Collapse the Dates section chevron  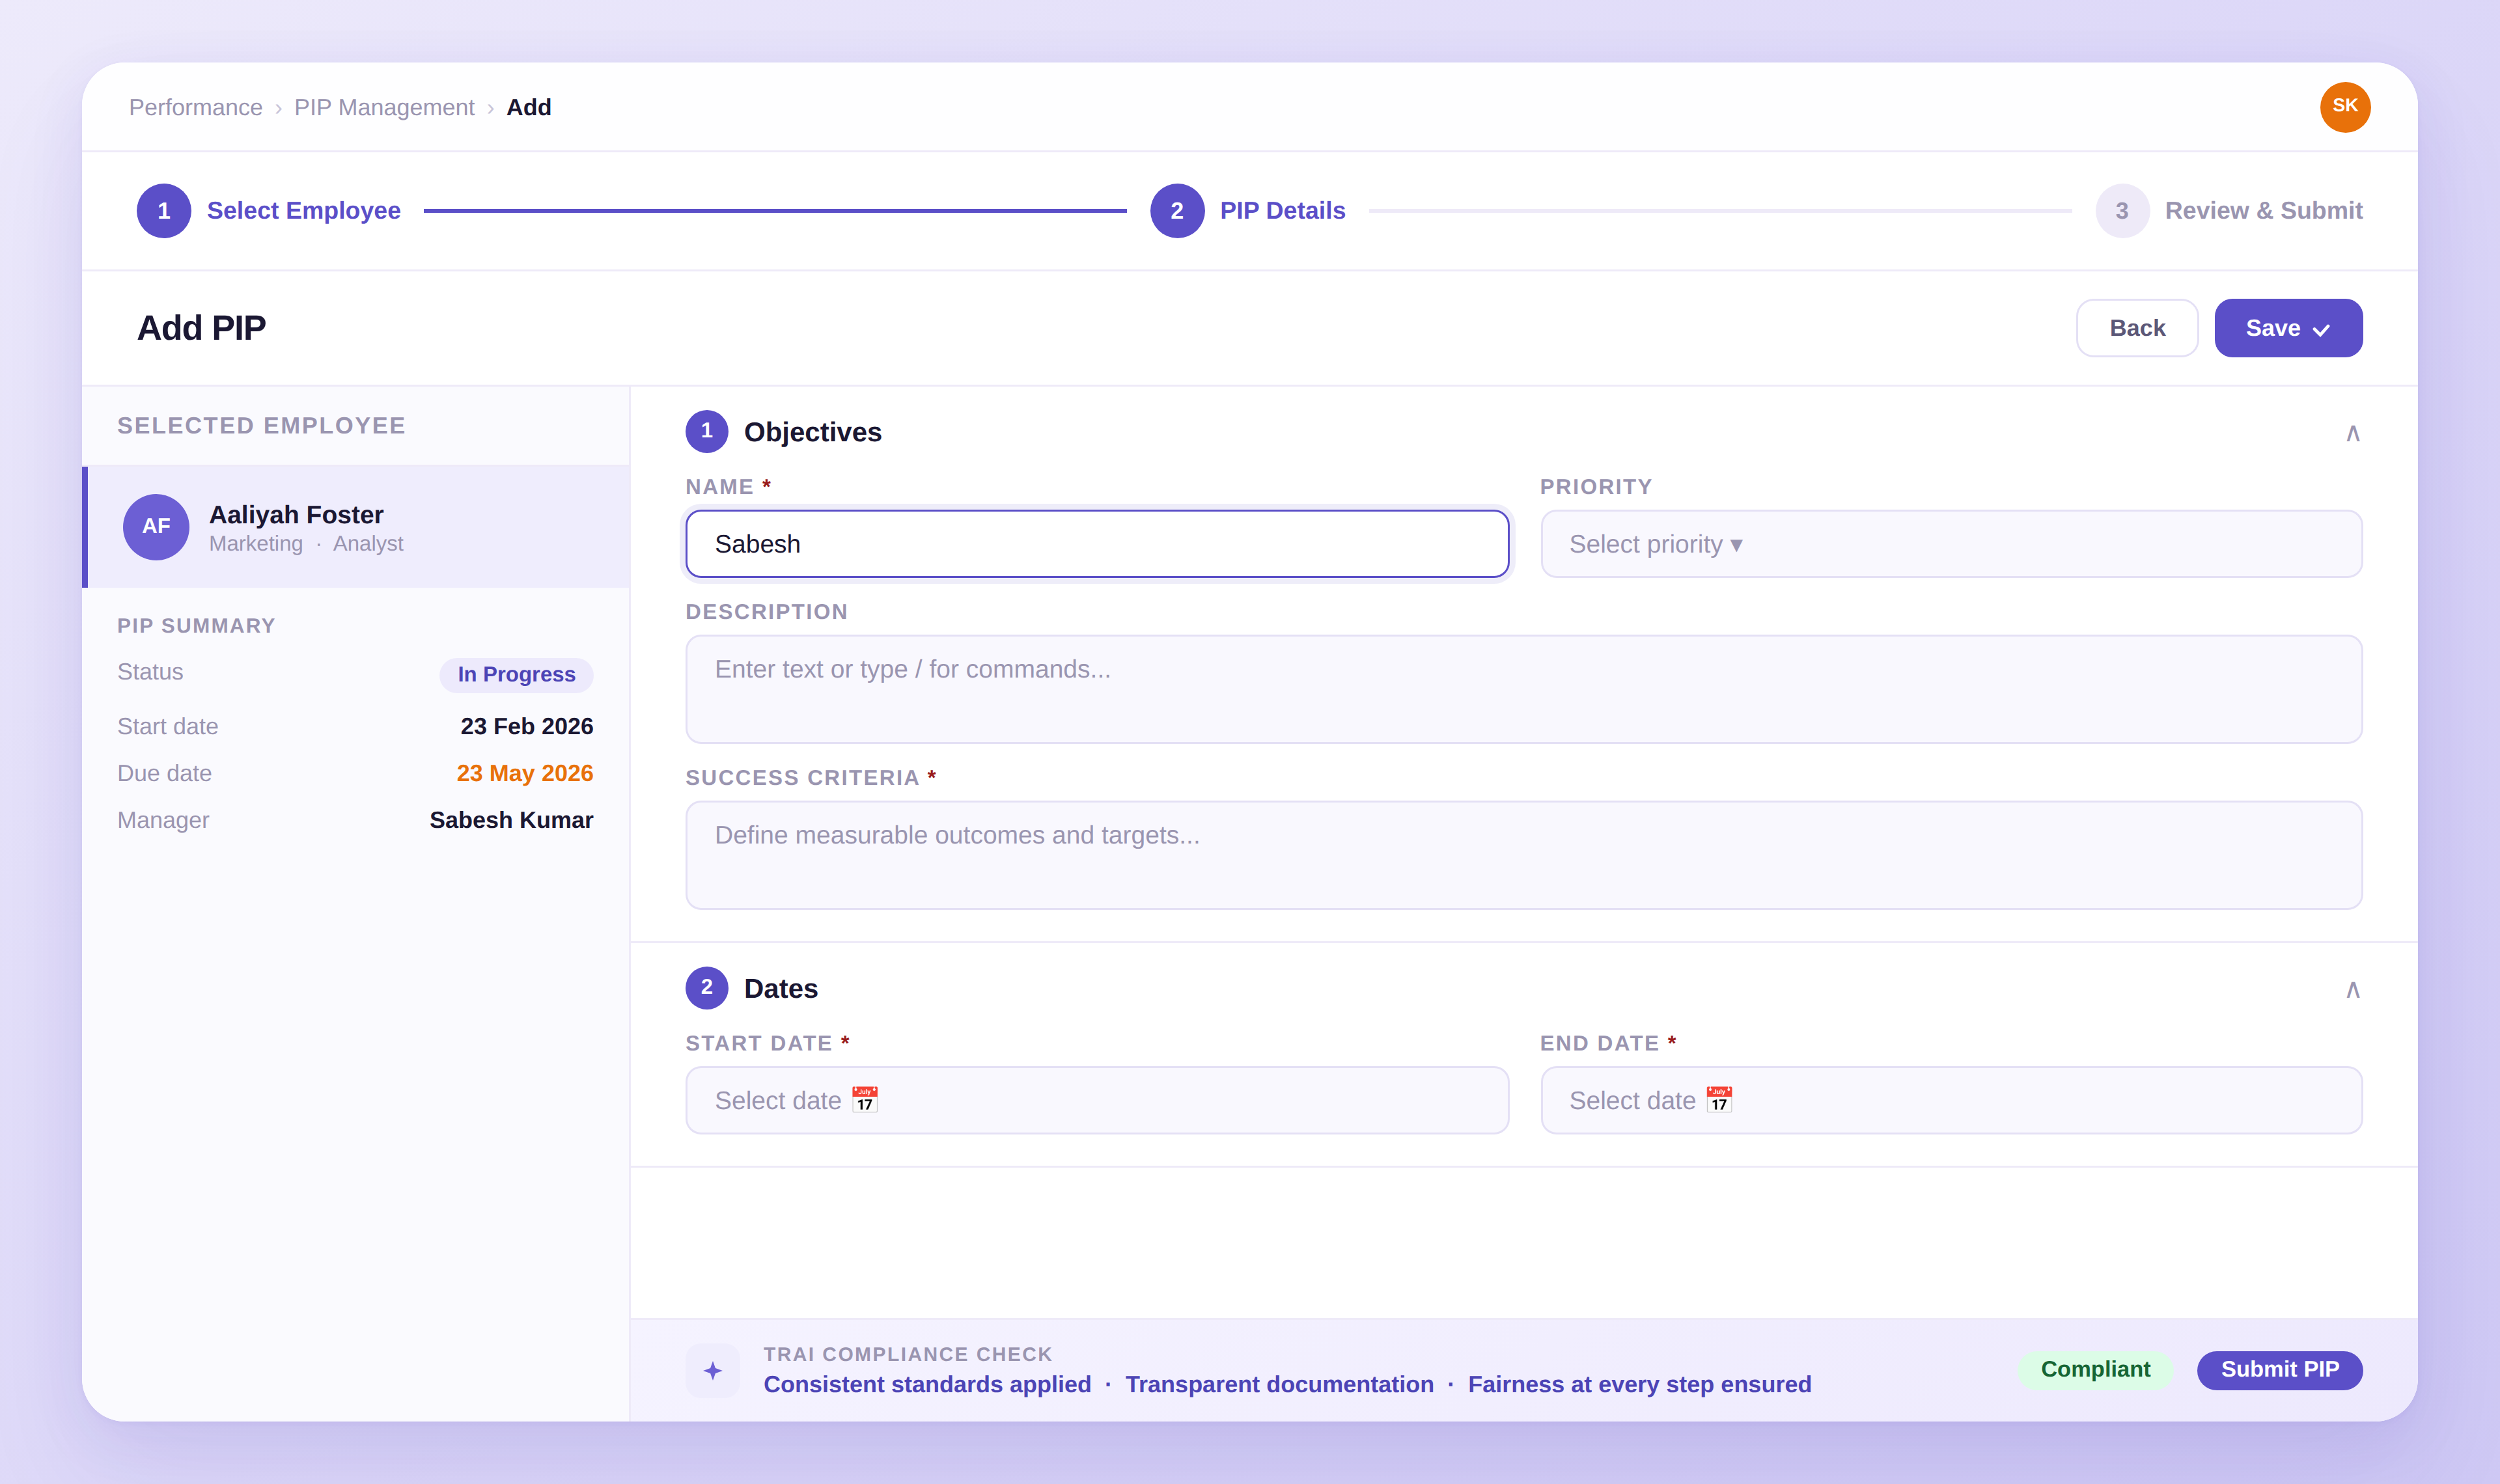pyautogui.click(x=2352, y=989)
